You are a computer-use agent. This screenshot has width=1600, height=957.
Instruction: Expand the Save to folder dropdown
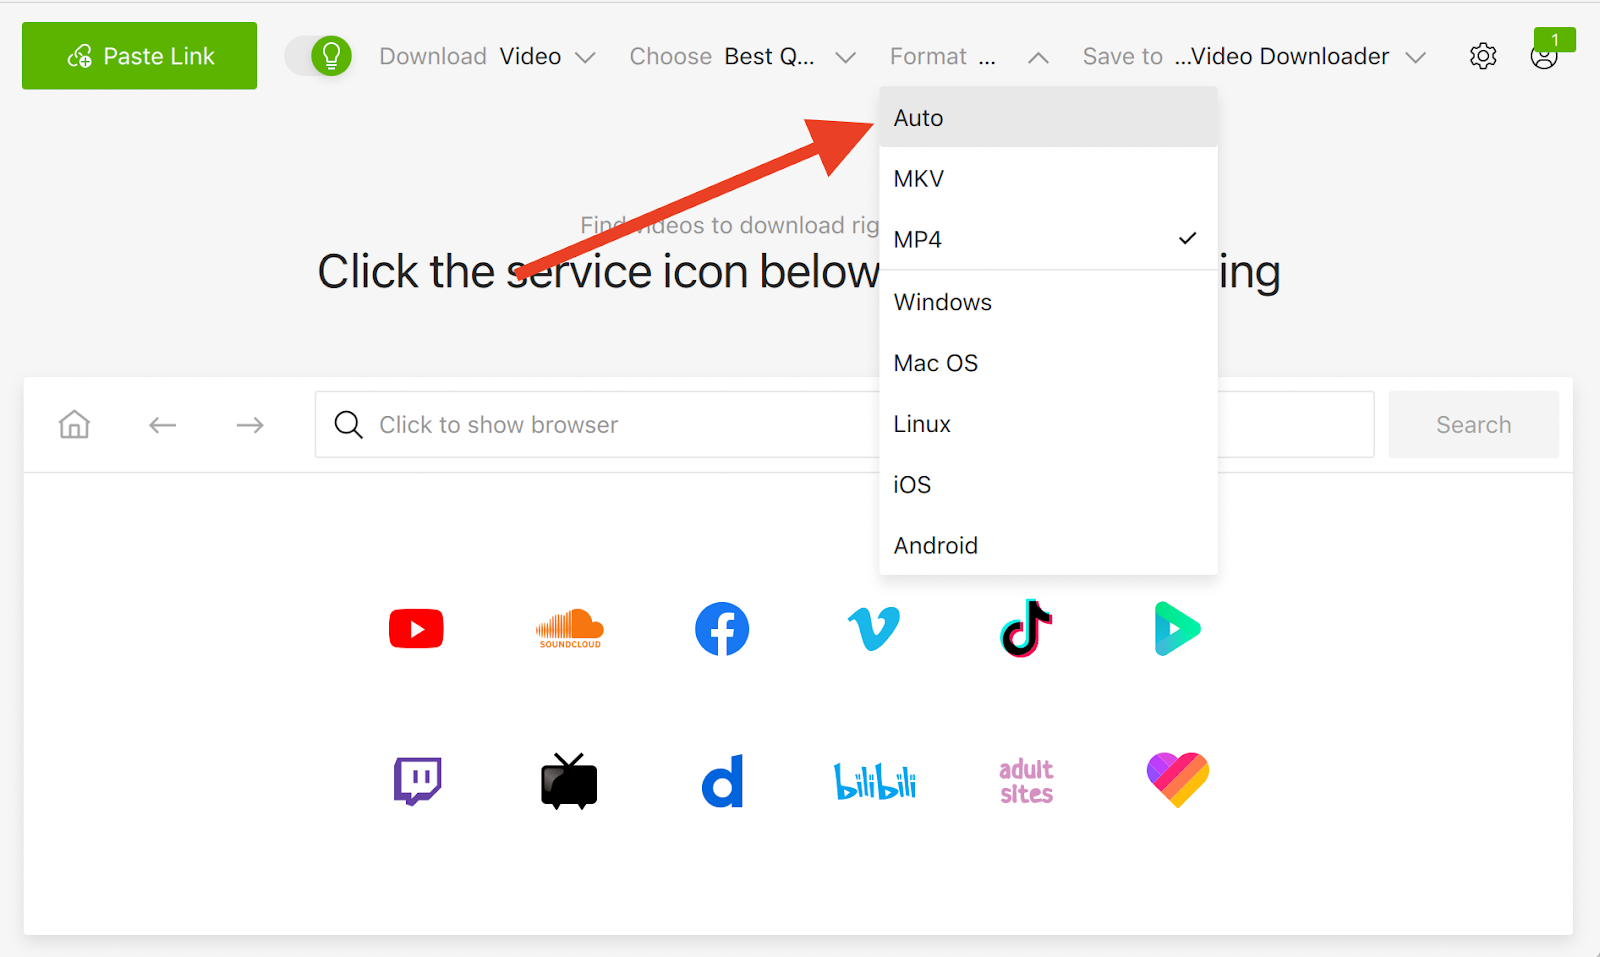click(x=1254, y=56)
